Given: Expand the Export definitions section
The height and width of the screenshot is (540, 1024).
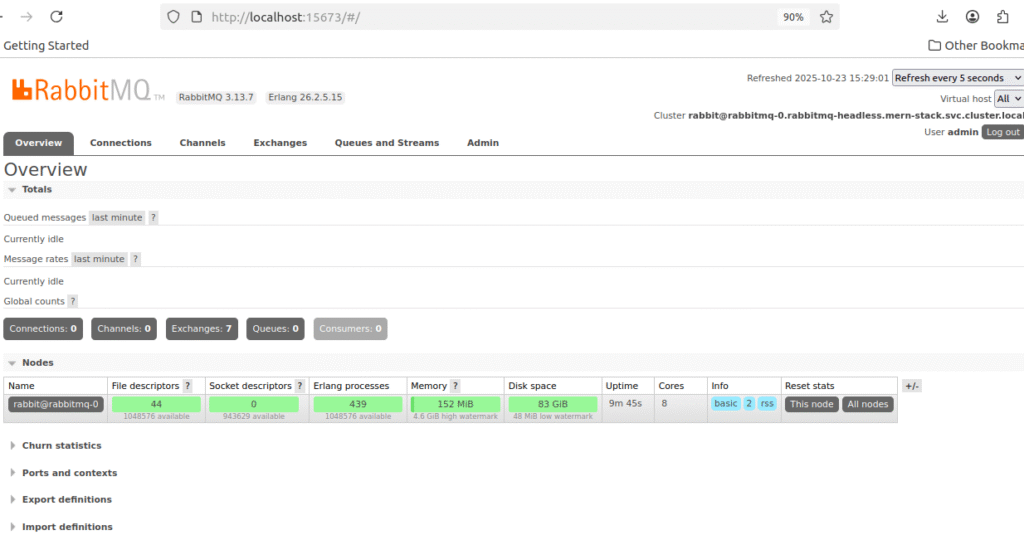Looking at the screenshot, I should [x=66, y=500].
